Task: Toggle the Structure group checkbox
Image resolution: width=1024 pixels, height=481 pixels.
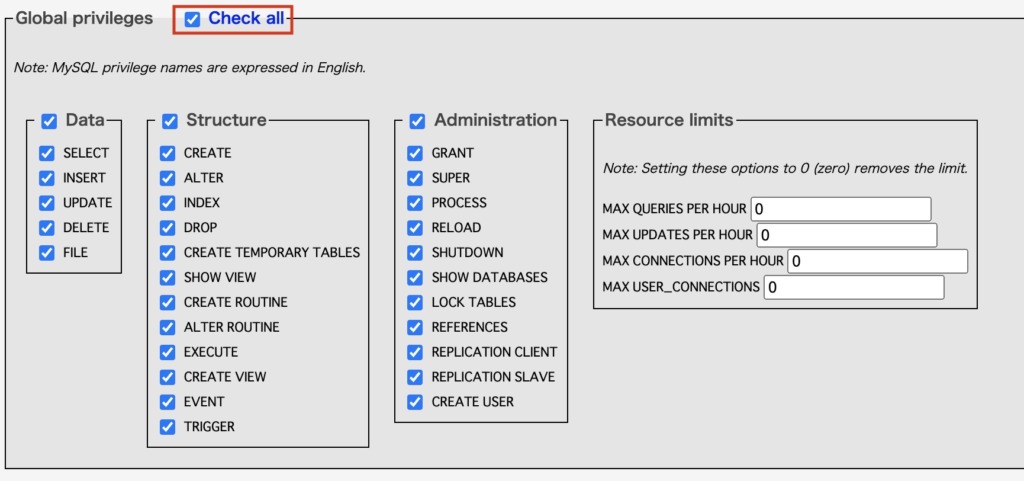Action: pos(170,121)
